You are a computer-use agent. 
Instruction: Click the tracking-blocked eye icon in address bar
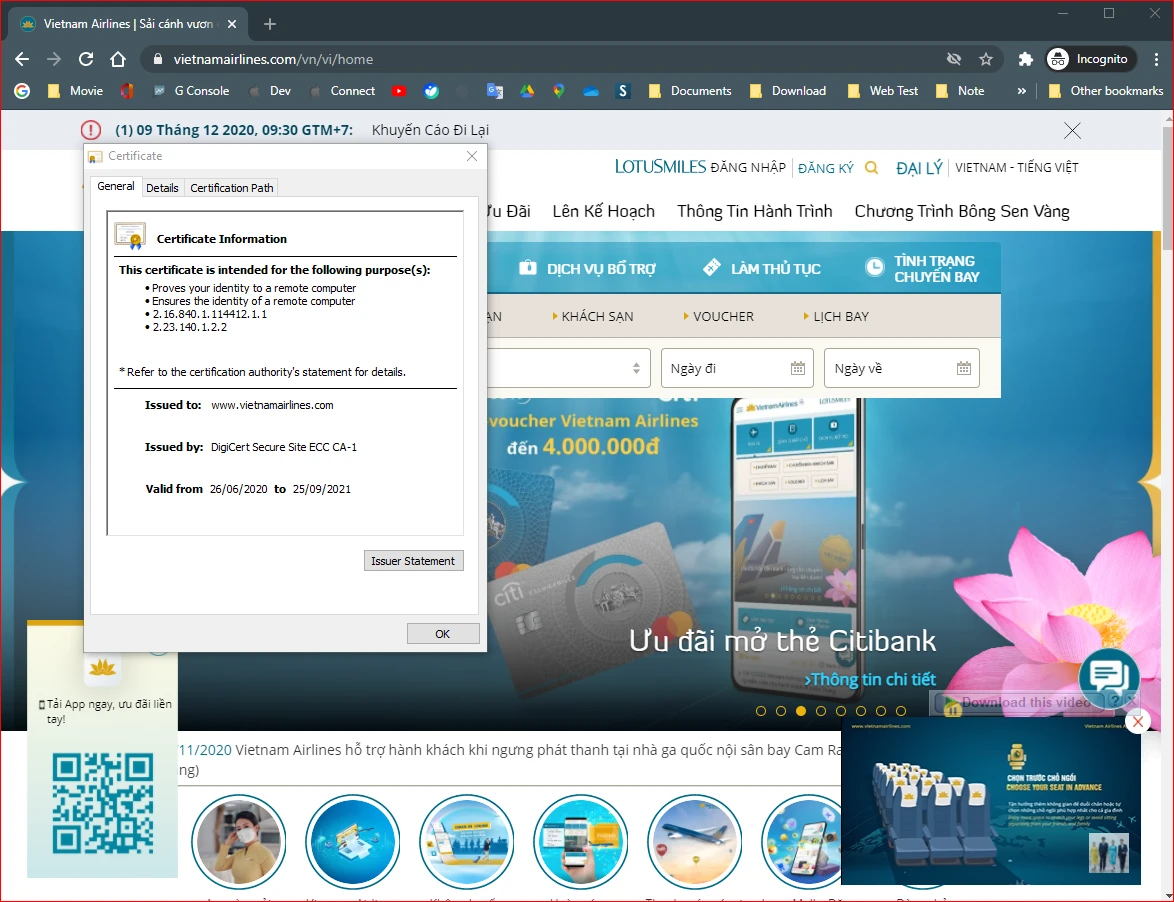[953, 59]
